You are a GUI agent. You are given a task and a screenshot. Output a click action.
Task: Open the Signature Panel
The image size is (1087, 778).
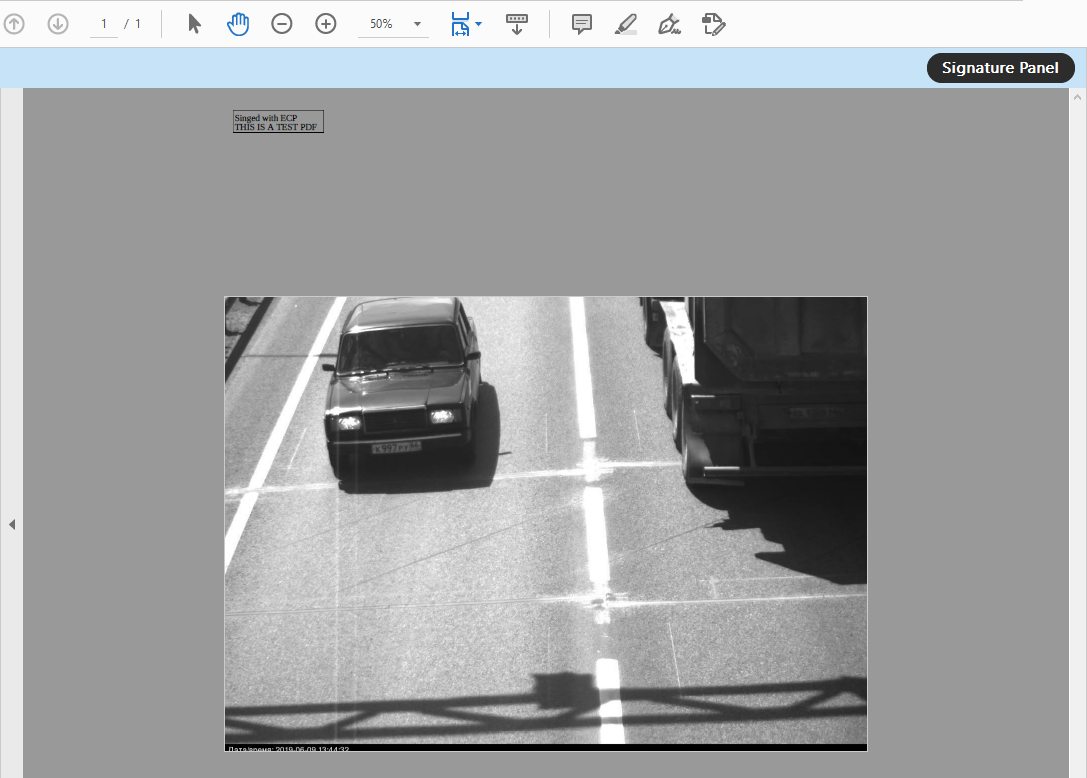click(1000, 68)
